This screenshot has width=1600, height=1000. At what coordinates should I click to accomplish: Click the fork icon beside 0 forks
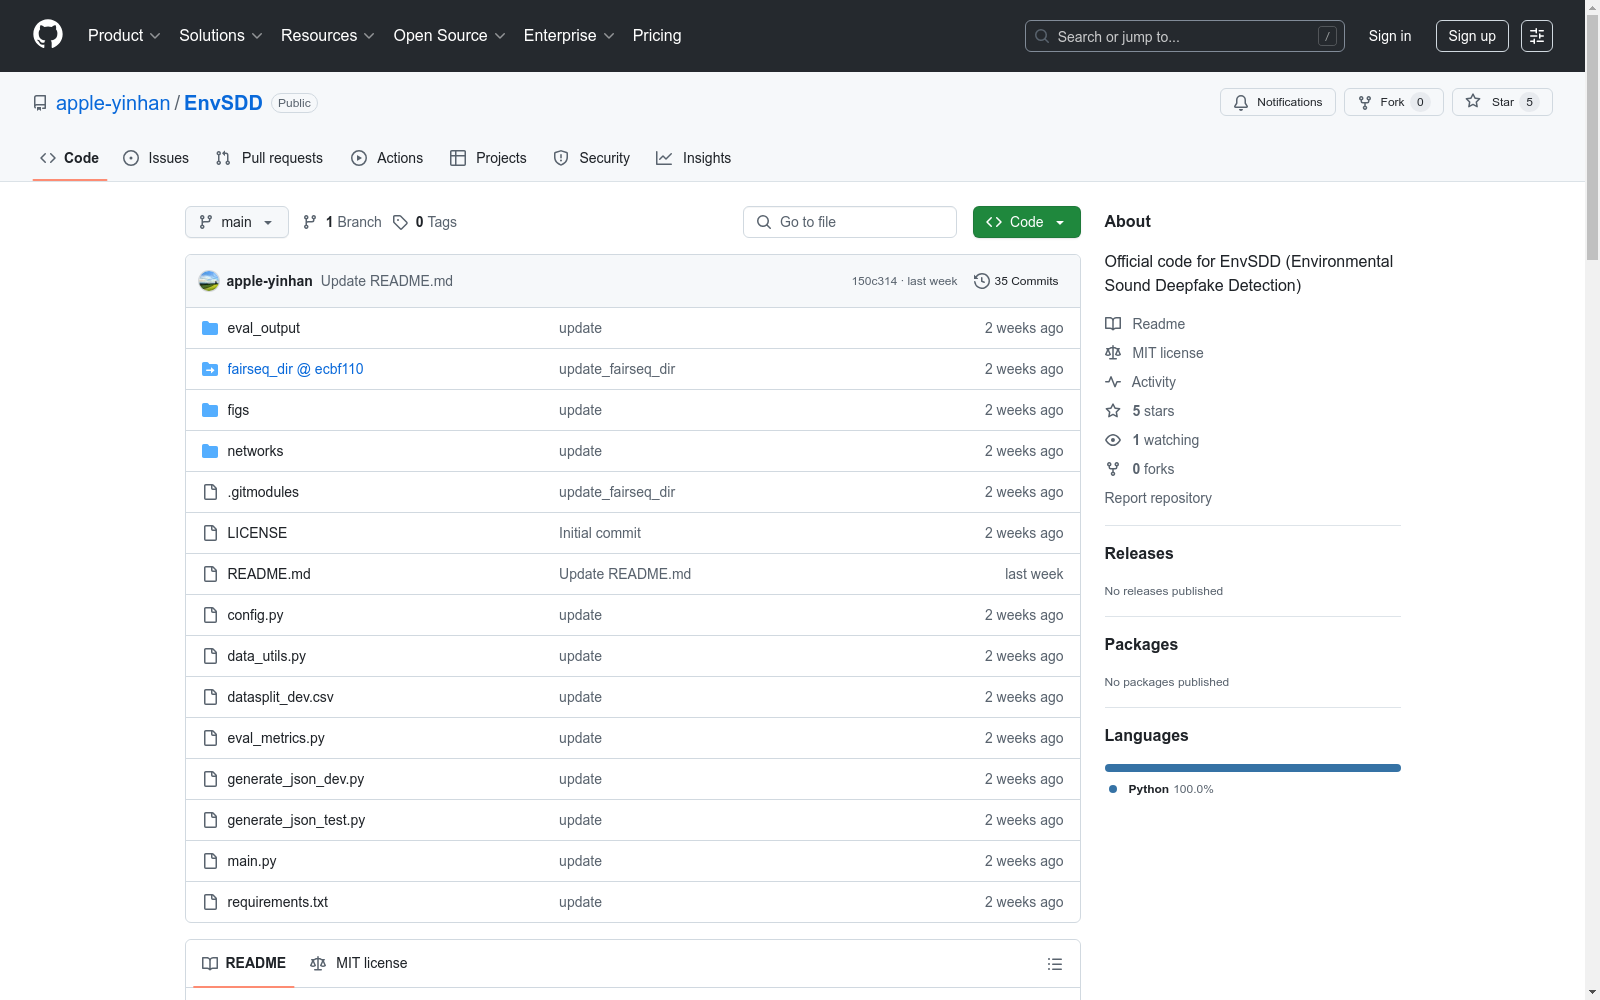[1113, 469]
